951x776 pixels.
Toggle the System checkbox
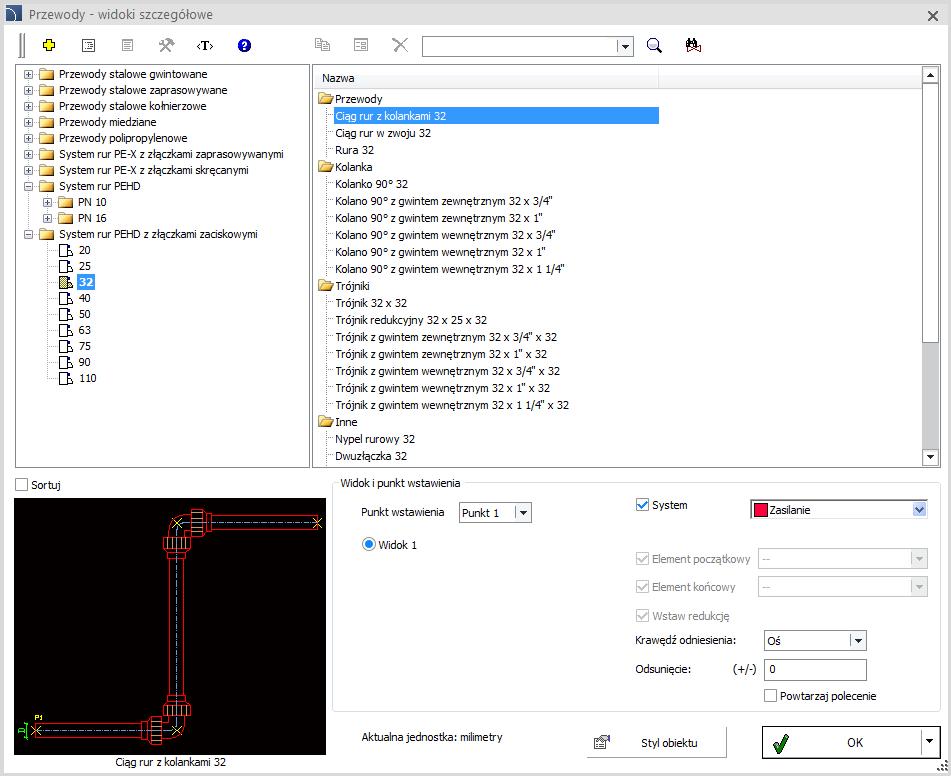click(x=642, y=505)
